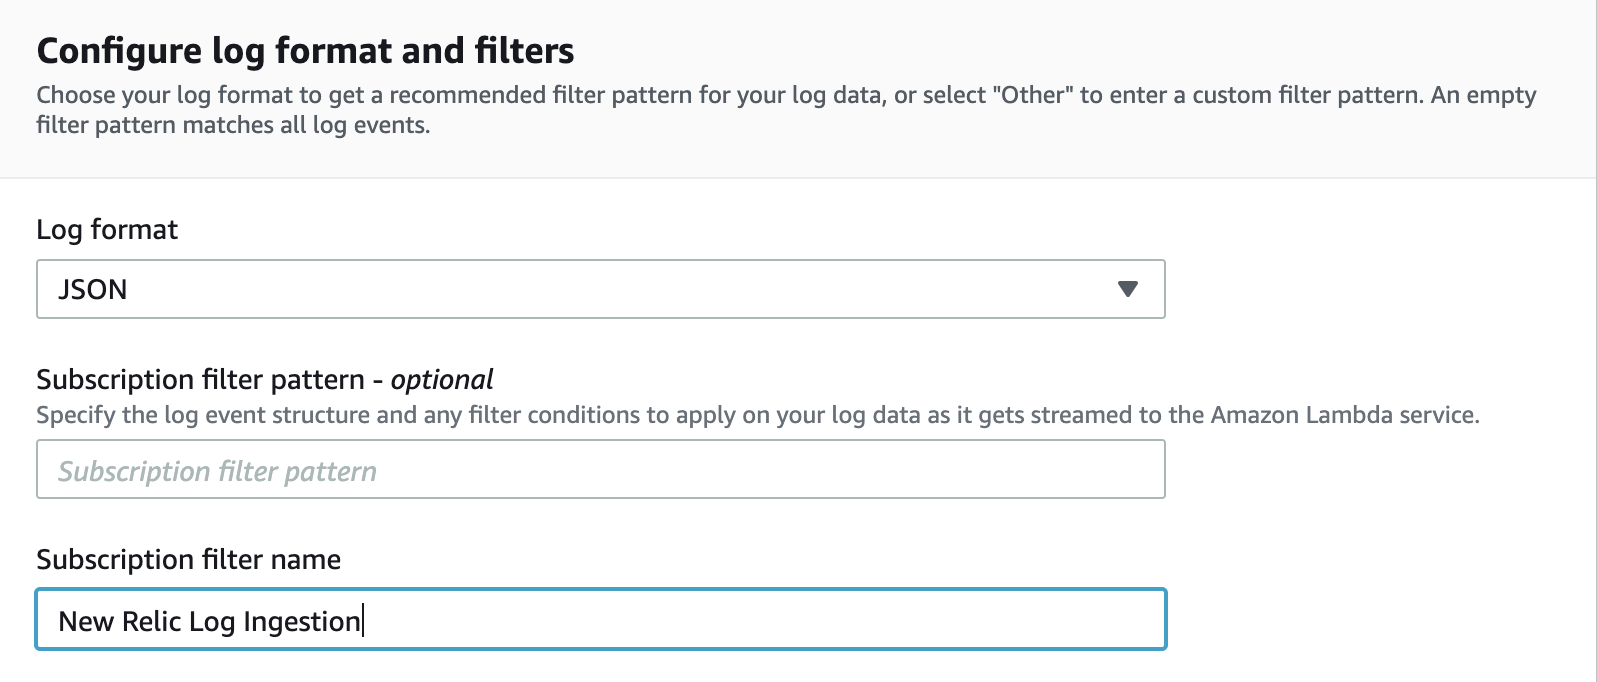This screenshot has height=682, width=1597.
Task: Click the dropdown arrow triangle in Log format
Action: [x=1128, y=289]
